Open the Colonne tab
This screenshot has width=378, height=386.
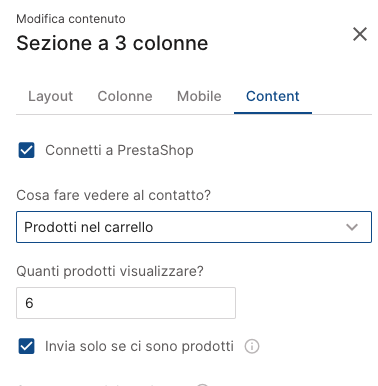[125, 96]
